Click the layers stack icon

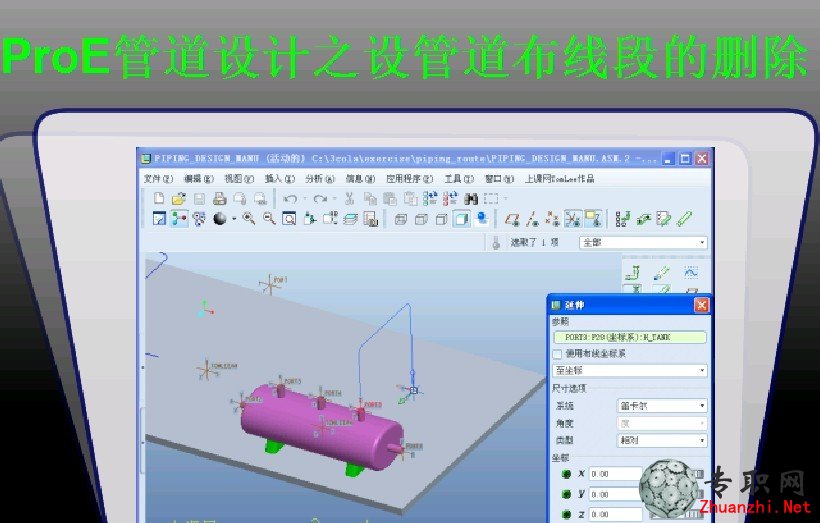[350, 219]
